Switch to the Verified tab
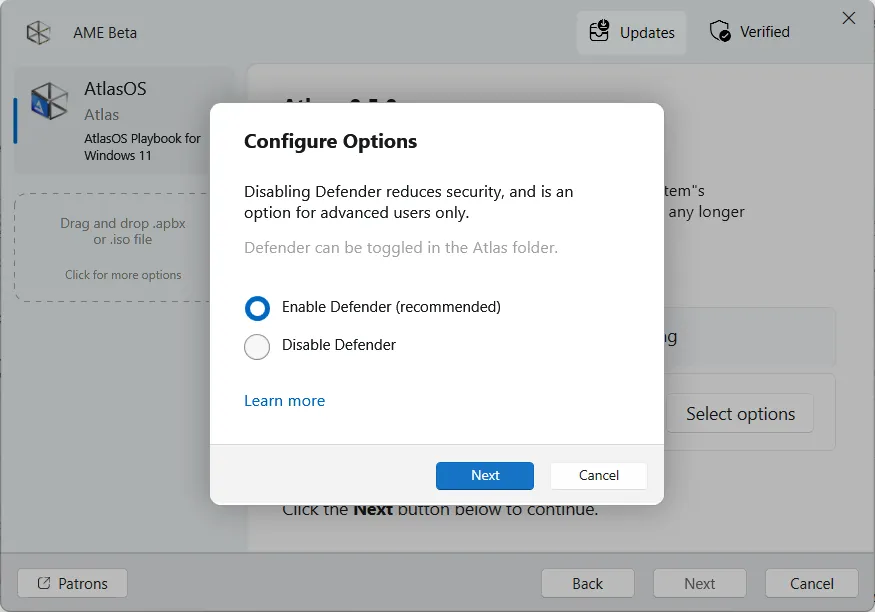This screenshot has height=612, width=875. pos(748,31)
